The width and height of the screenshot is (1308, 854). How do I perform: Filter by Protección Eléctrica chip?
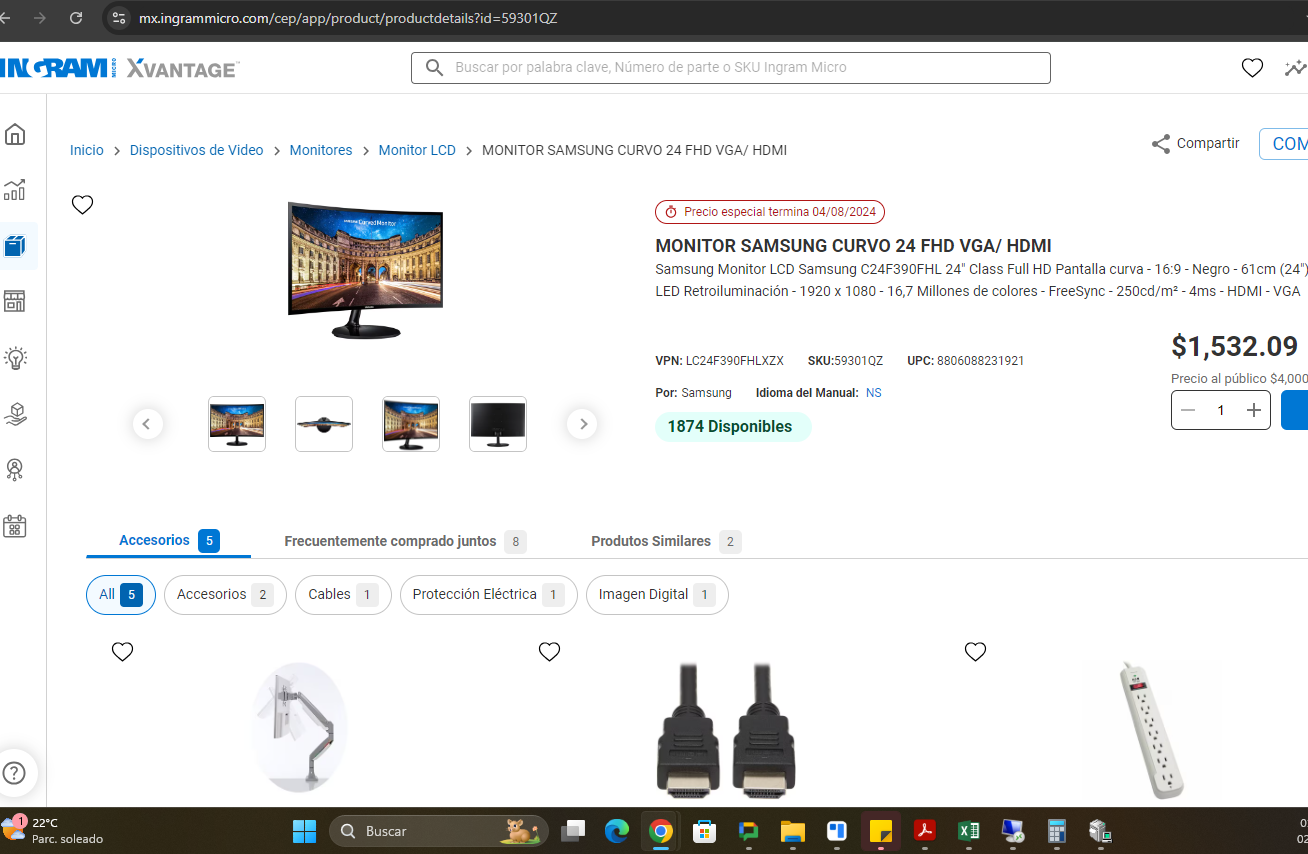click(488, 594)
